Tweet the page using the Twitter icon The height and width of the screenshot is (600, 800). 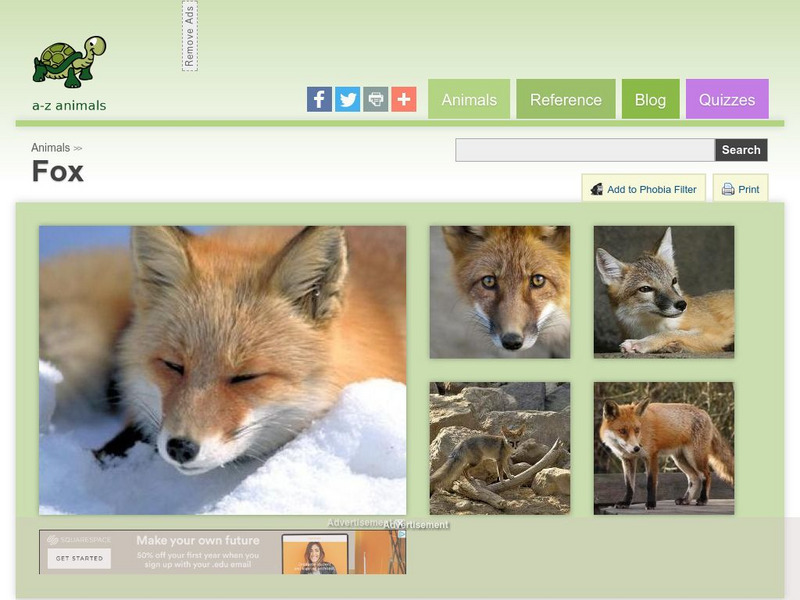click(x=346, y=99)
